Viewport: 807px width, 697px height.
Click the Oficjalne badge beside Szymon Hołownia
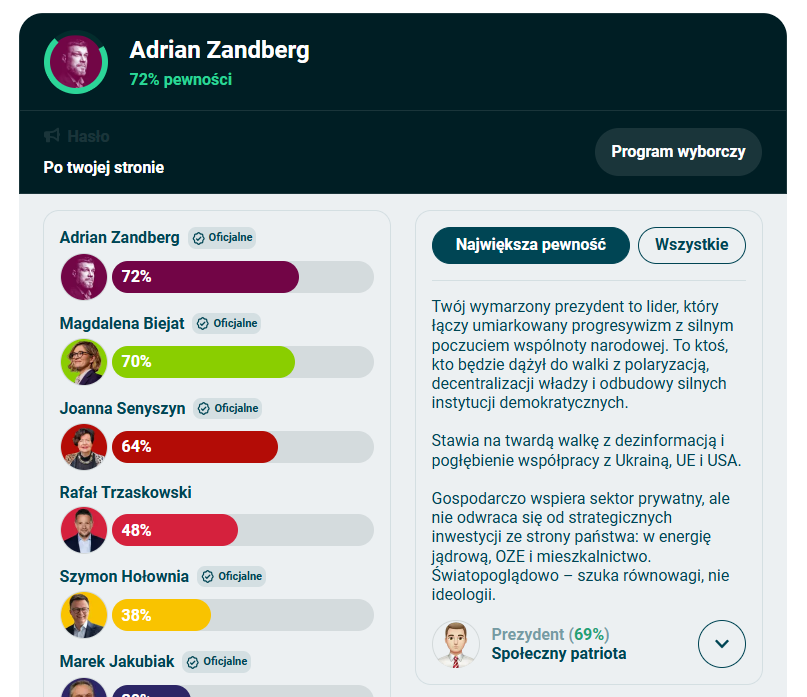tap(232, 576)
